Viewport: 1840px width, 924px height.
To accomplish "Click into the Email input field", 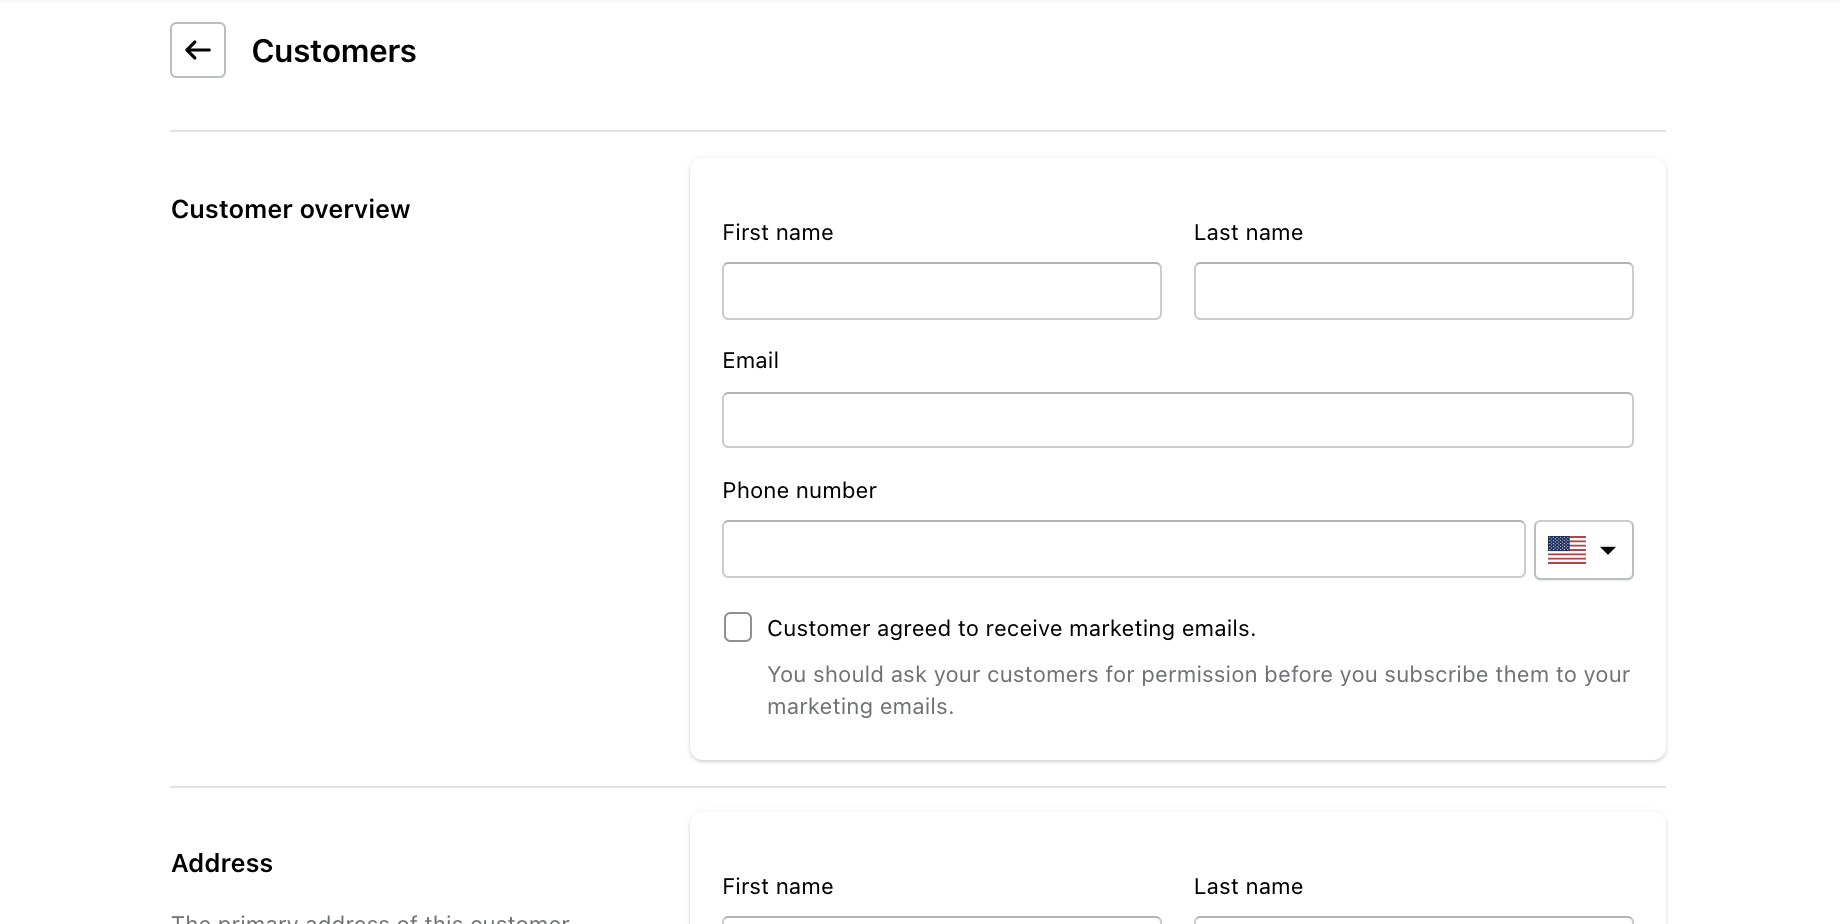I will pyautogui.click(x=1177, y=420).
